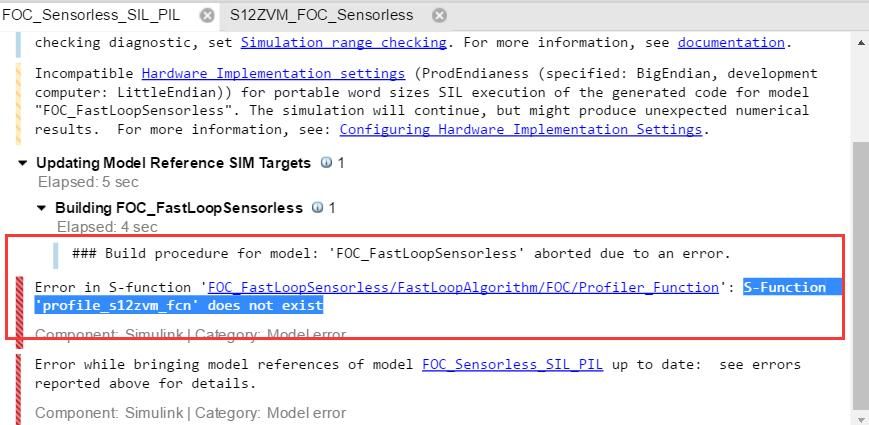
Task: Click orange warning marker beside Incompatible Hardware message
Action: click(x=18, y=101)
